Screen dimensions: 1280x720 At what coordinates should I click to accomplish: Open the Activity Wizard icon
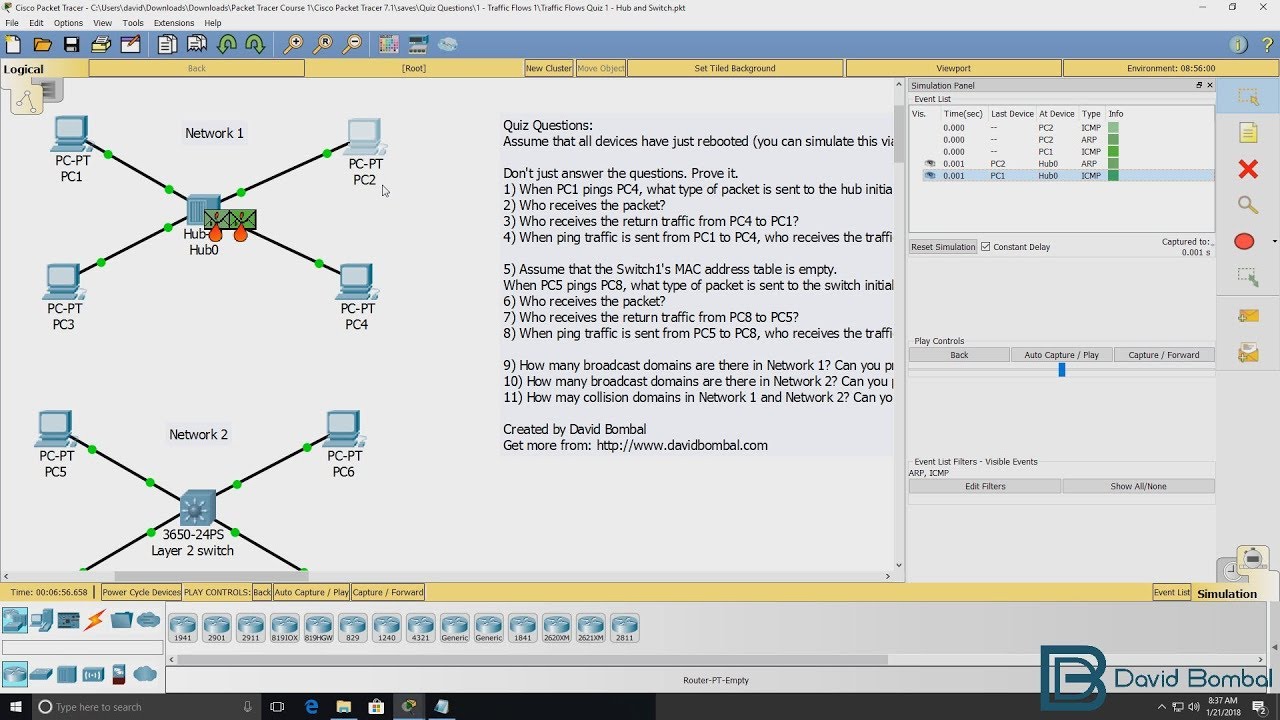point(130,44)
